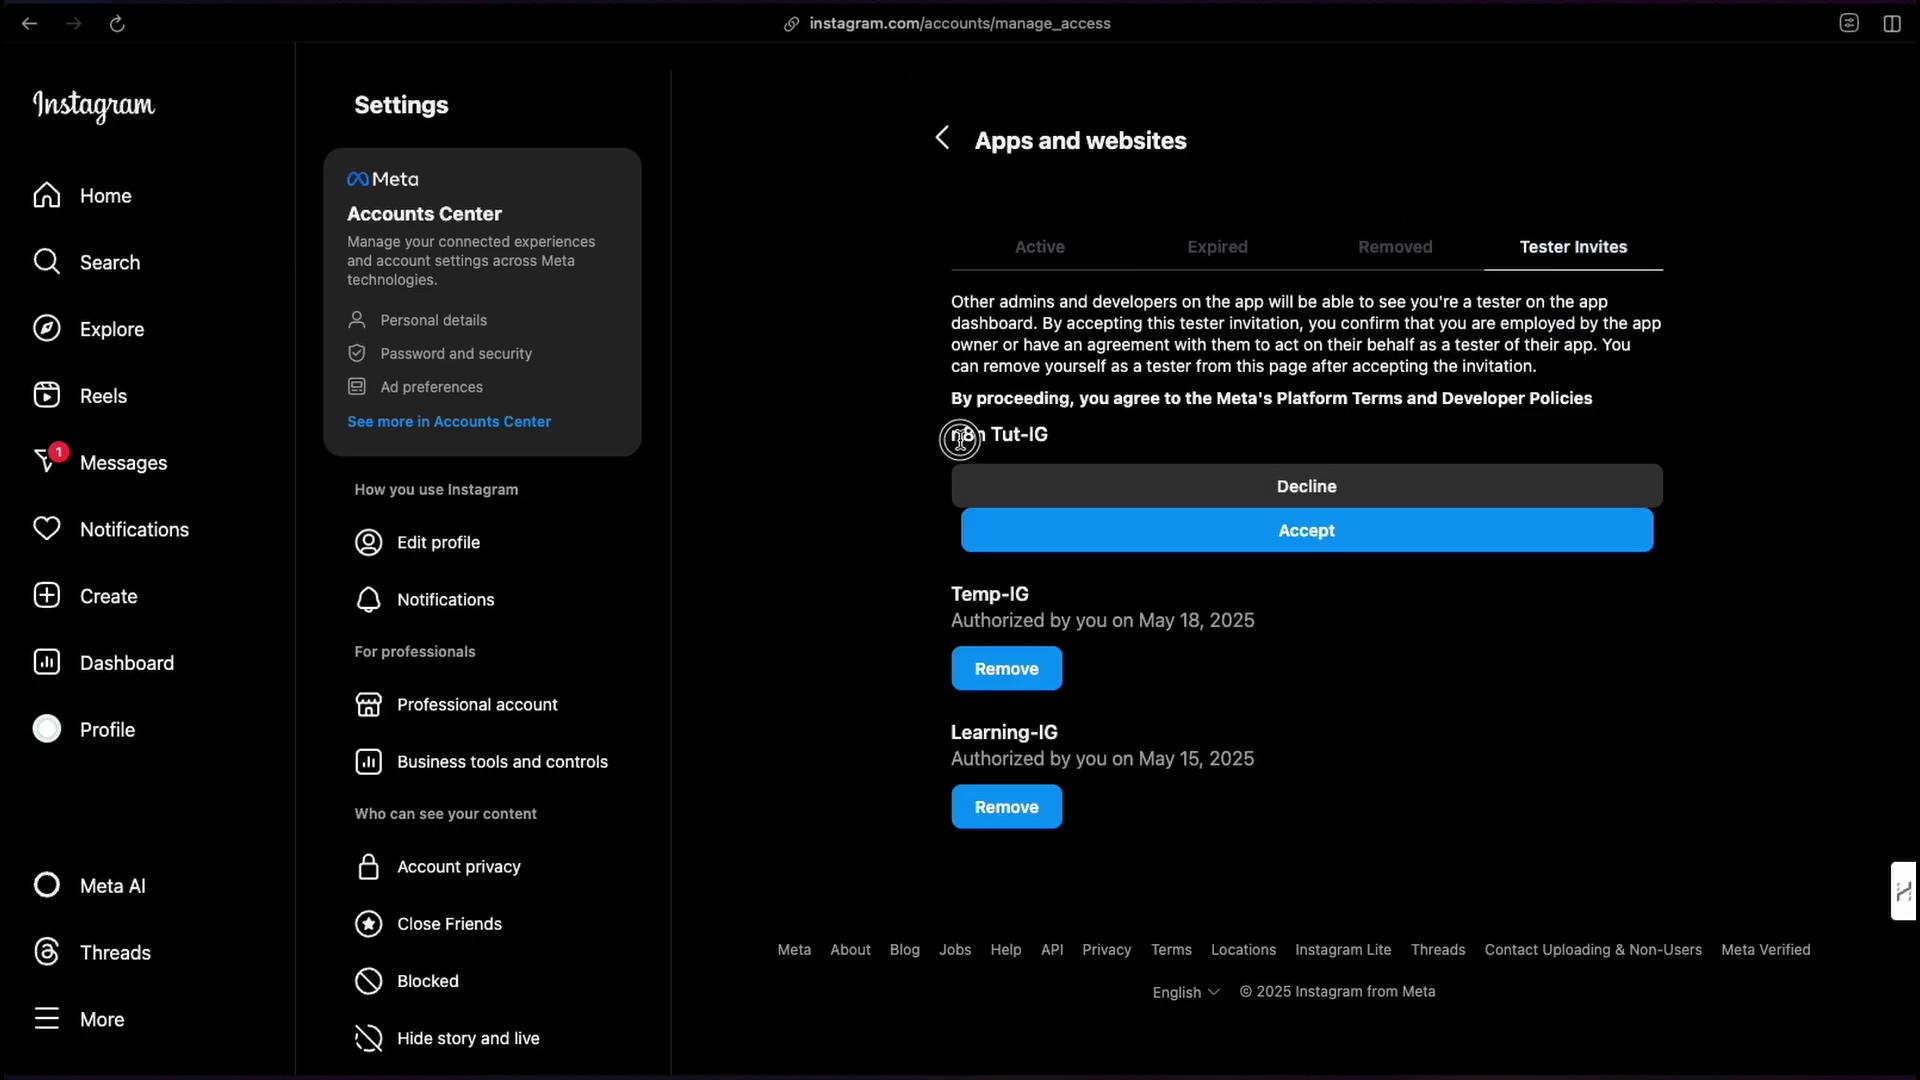
Task: Open the Threads icon
Action: tap(47, 952)
